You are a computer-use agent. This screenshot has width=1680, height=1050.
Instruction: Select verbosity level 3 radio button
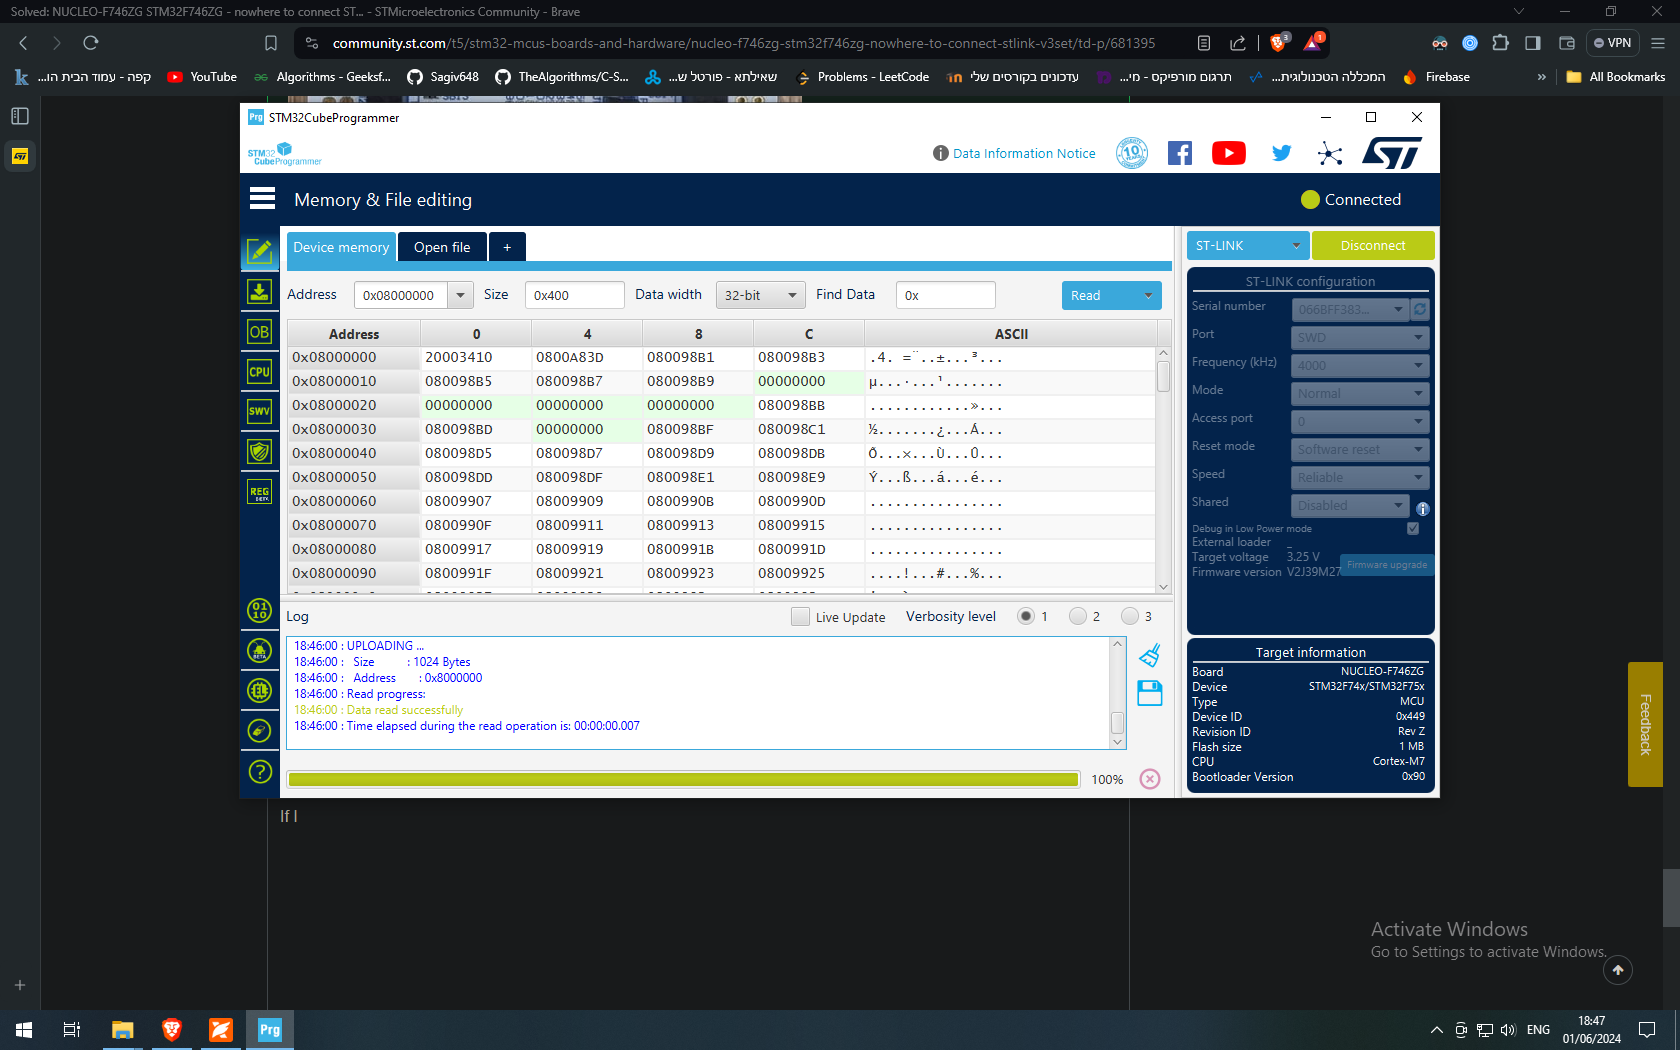(1131, 616)
